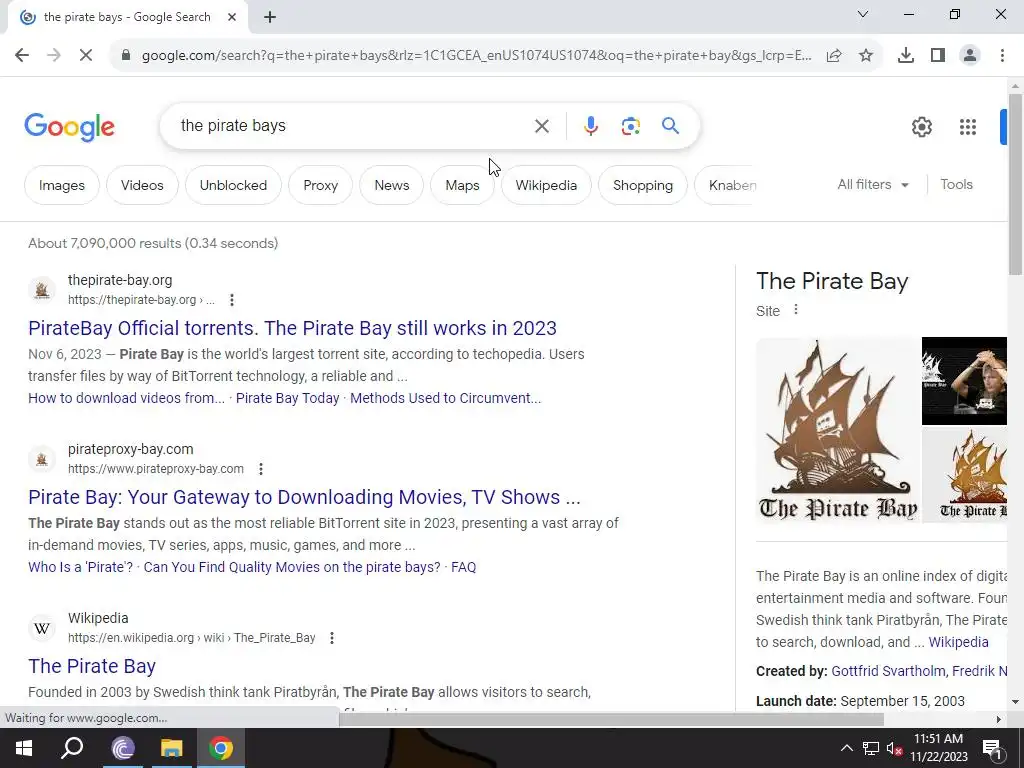Open Google apps grid
This screenshot has width=1024, height=768.
click(x=968, y=127)
